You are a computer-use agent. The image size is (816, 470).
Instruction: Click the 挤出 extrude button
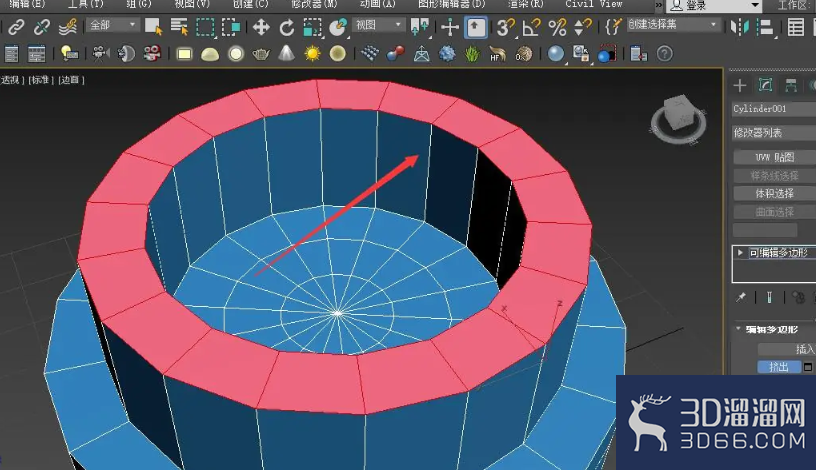pyautogui.click(x=779, y=367)
